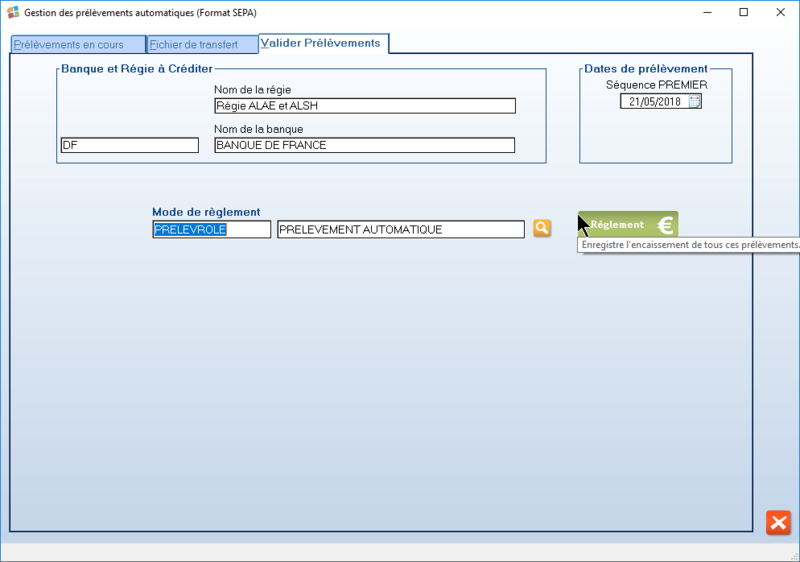This screenshot has height=562, width=800.
Task: Click the Banque et Régie à Créditer heading
Action: (137, 69)
